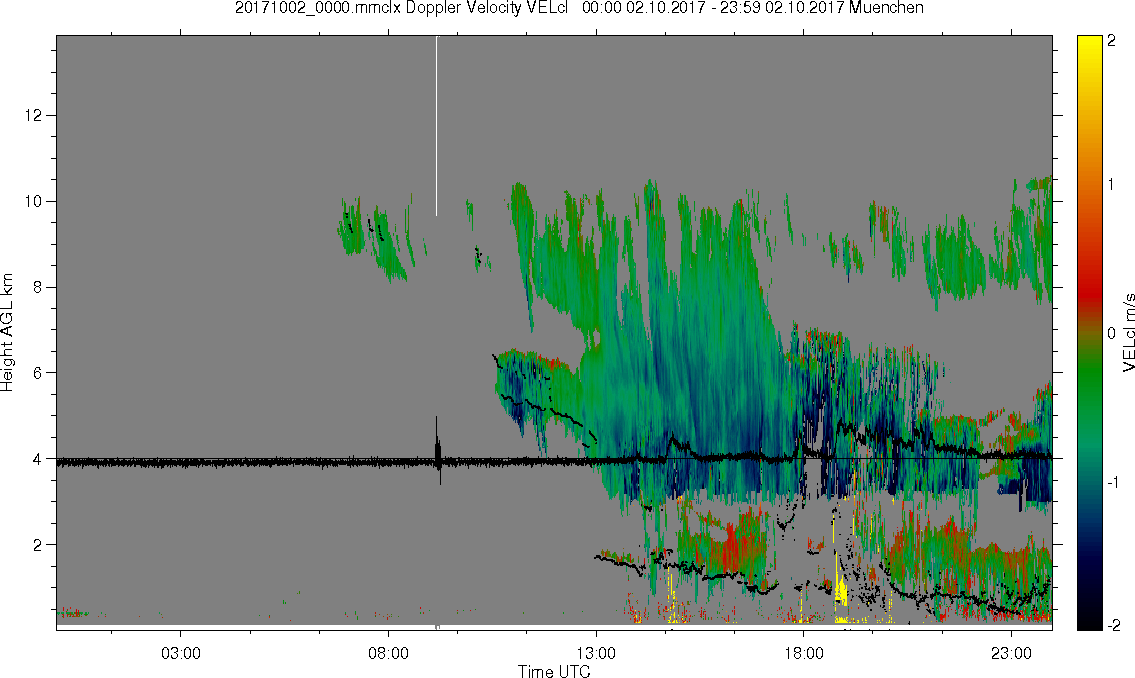Click the height axis label '2' at left

[38, 544]
